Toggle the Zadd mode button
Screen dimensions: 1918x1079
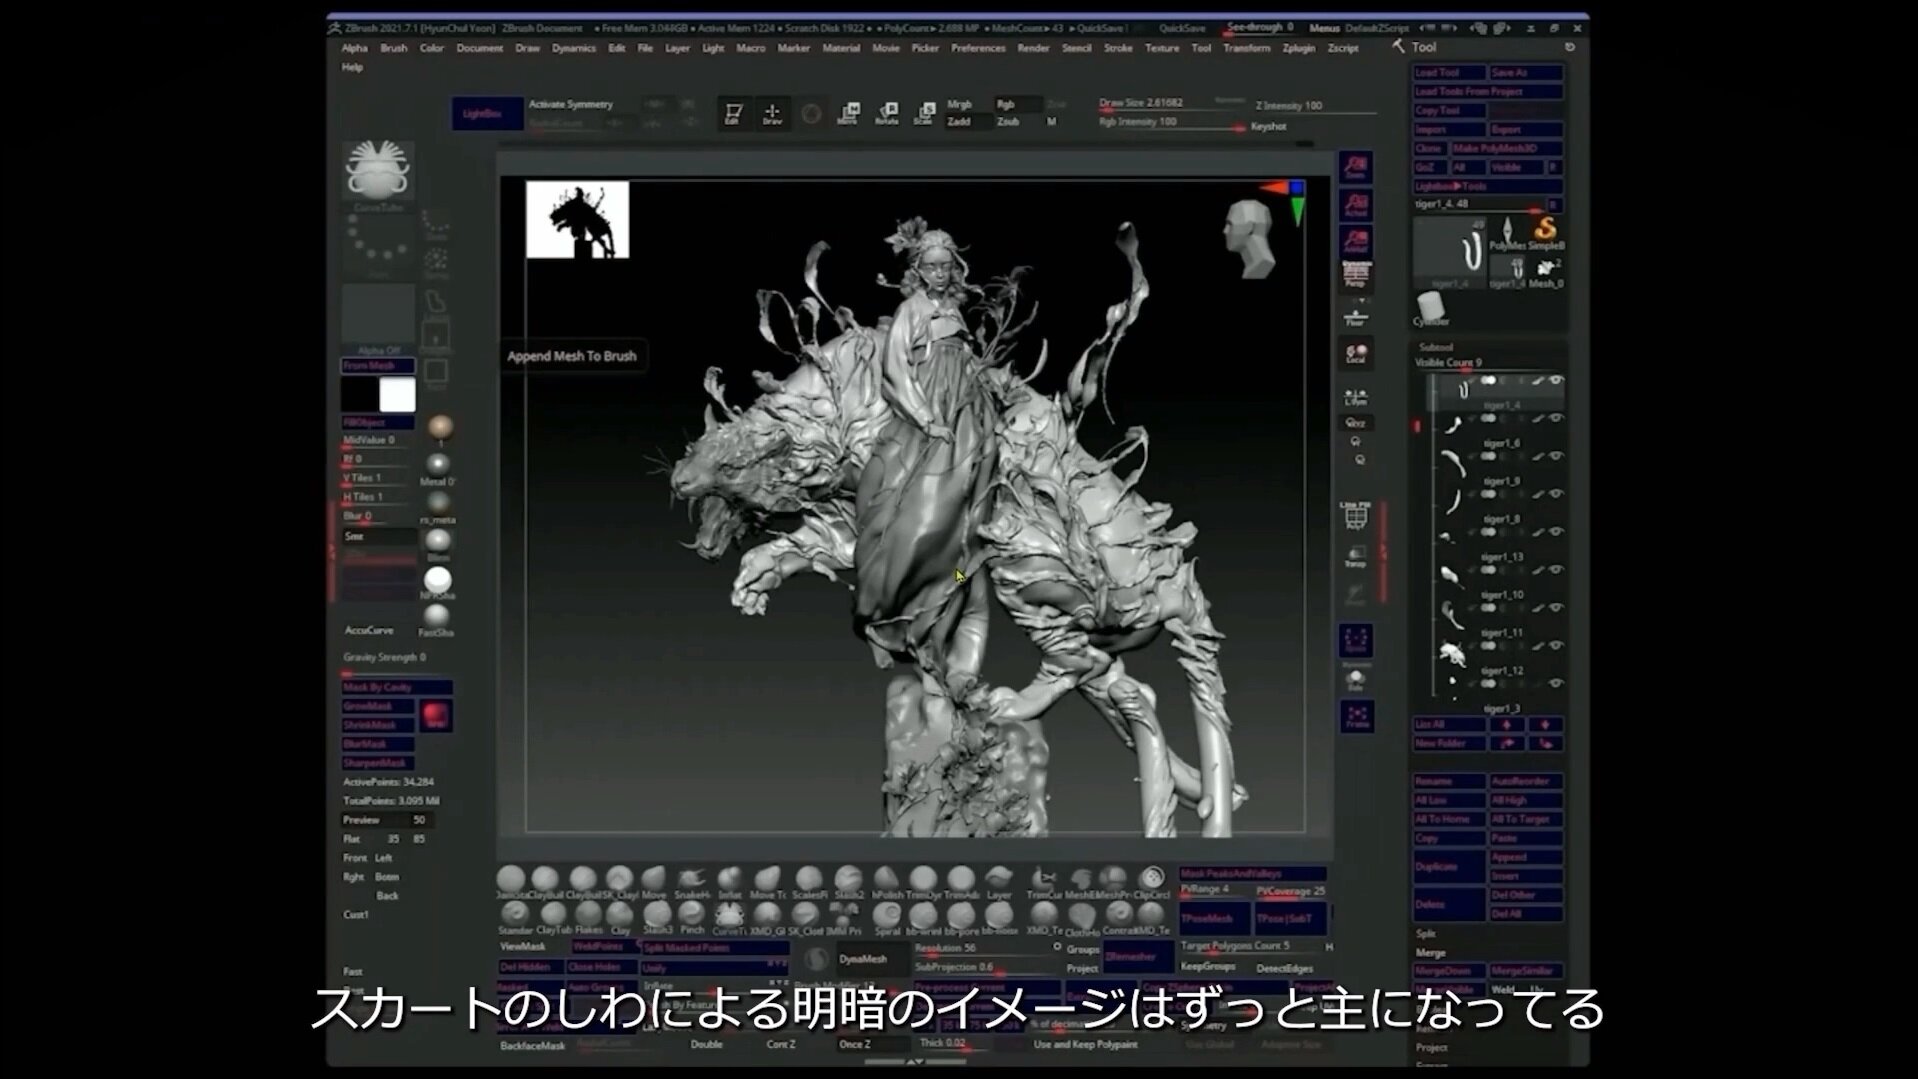[959, 122]
